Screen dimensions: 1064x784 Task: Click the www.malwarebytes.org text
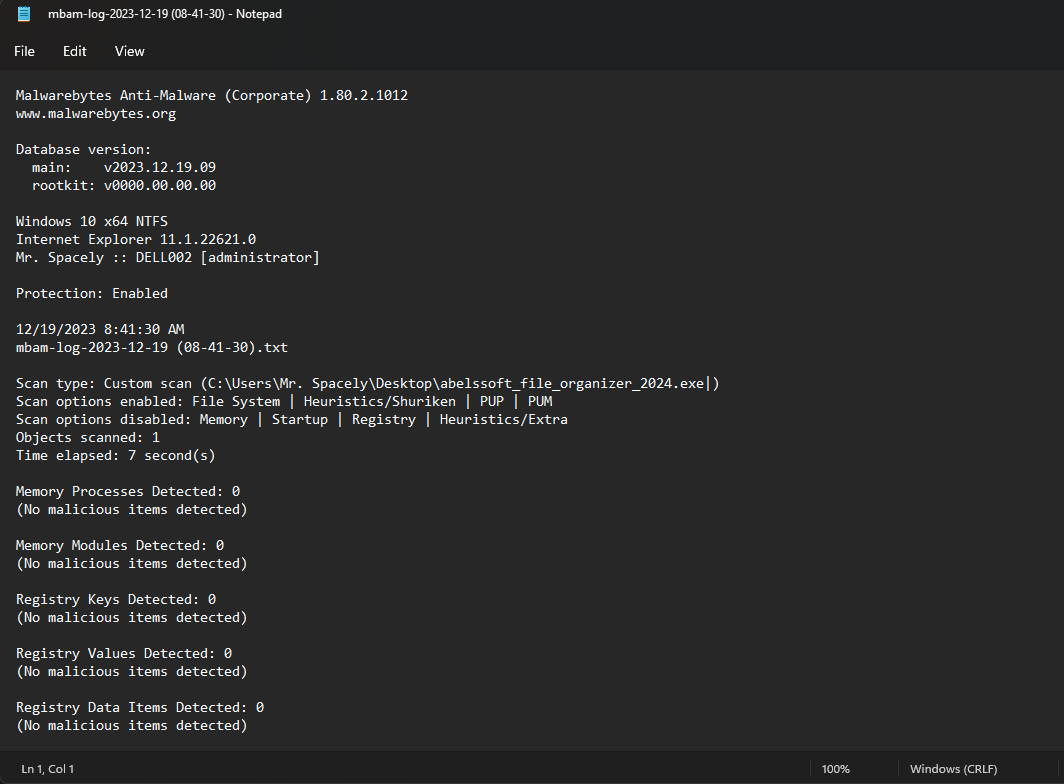point(96,113)
